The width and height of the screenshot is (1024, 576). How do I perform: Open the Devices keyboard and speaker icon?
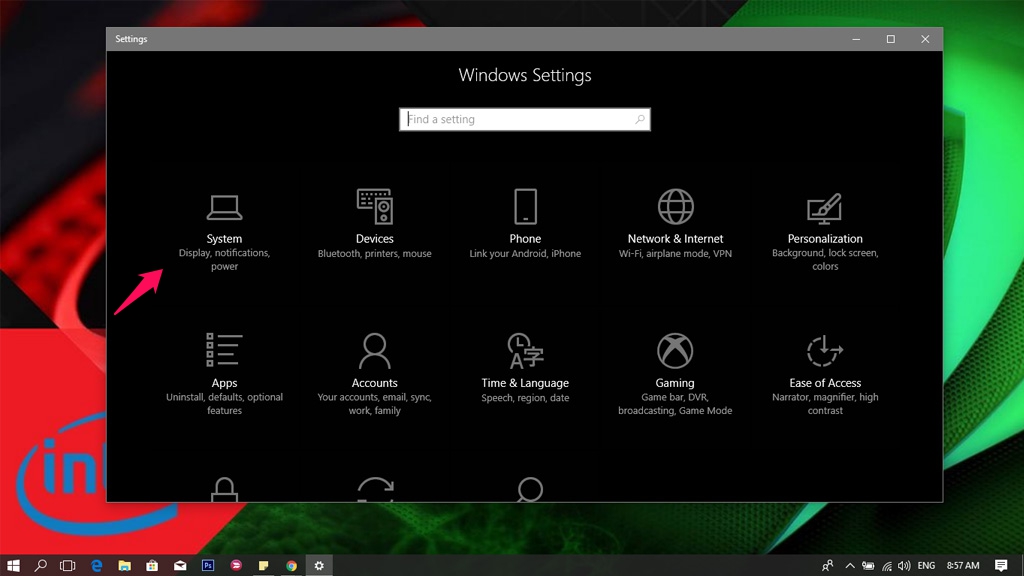375,206
